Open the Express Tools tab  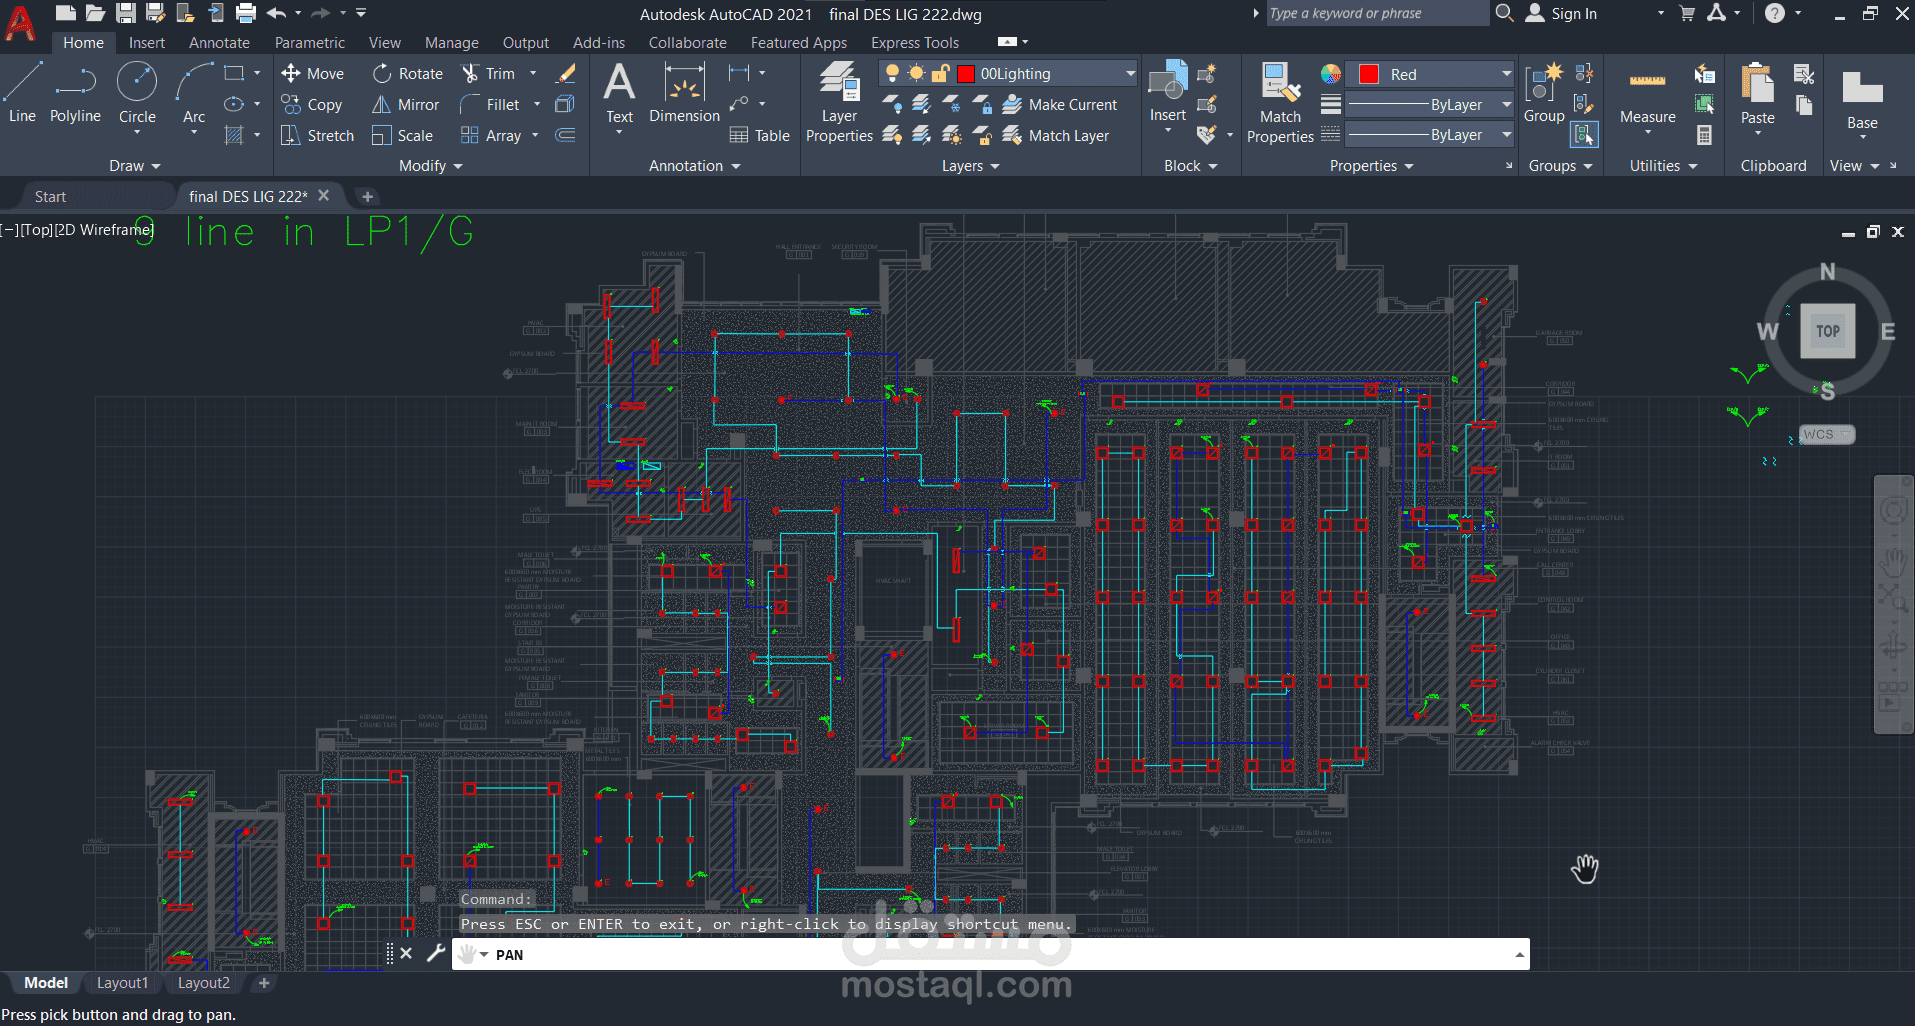[x=915, y=42]
